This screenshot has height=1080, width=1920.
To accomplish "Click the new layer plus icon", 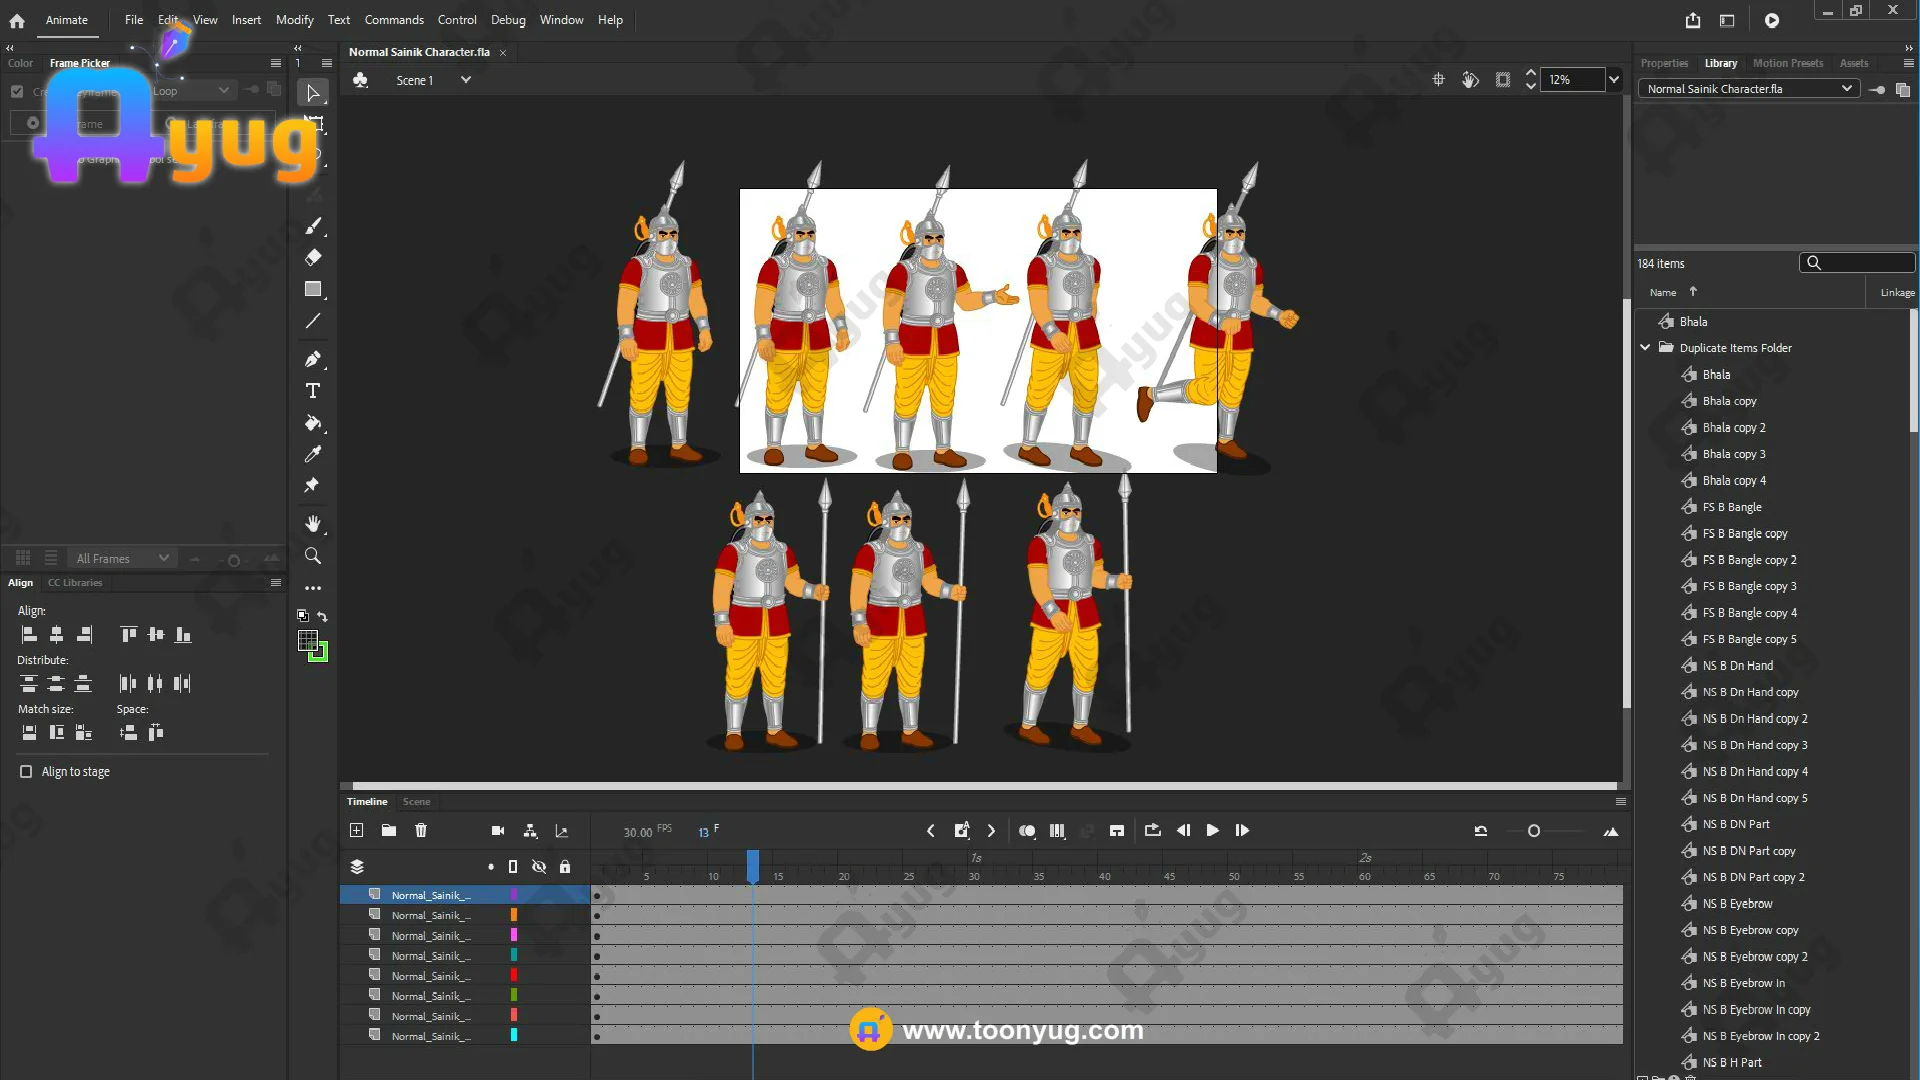I will pos(356,830).
